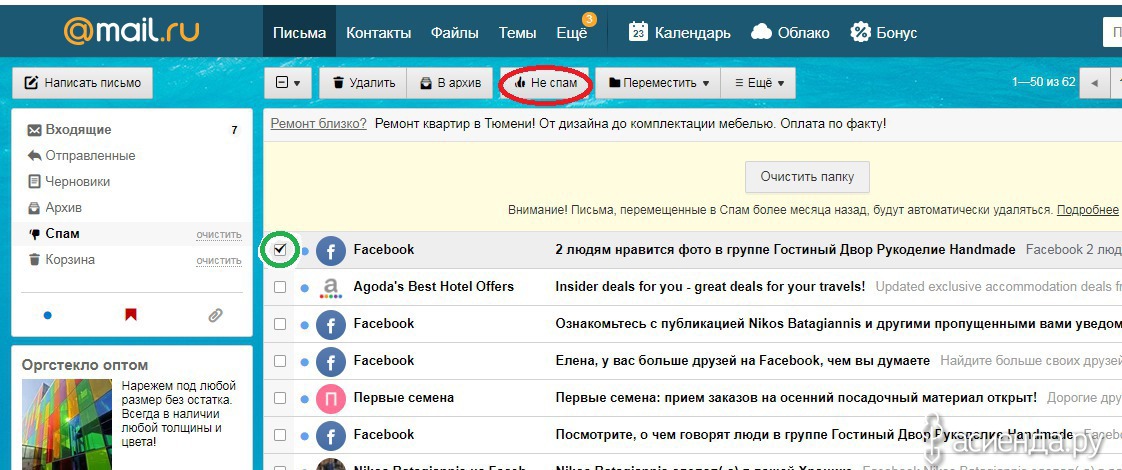Viewport: 1122px width, 470px height.
Task: Toggle unread dot on Agoda email
Action: [x=304, y=288]
